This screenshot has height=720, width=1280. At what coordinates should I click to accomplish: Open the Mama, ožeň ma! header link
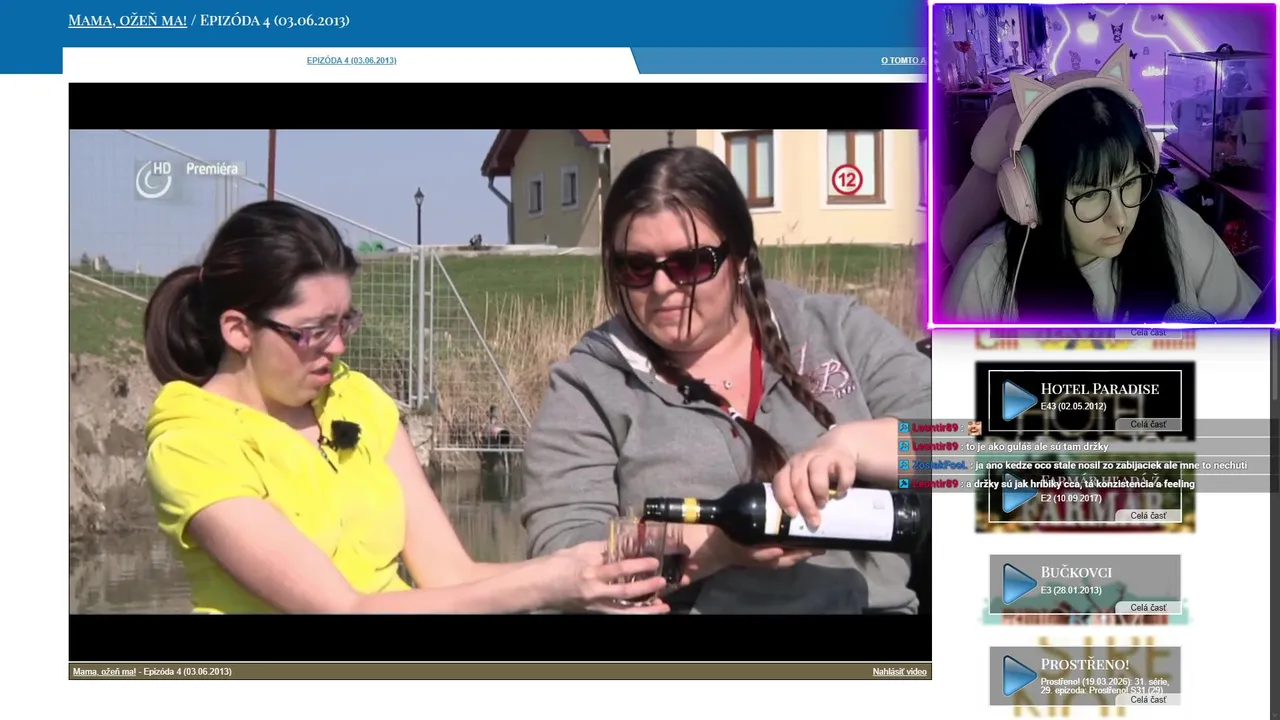[x=127, y=20]
